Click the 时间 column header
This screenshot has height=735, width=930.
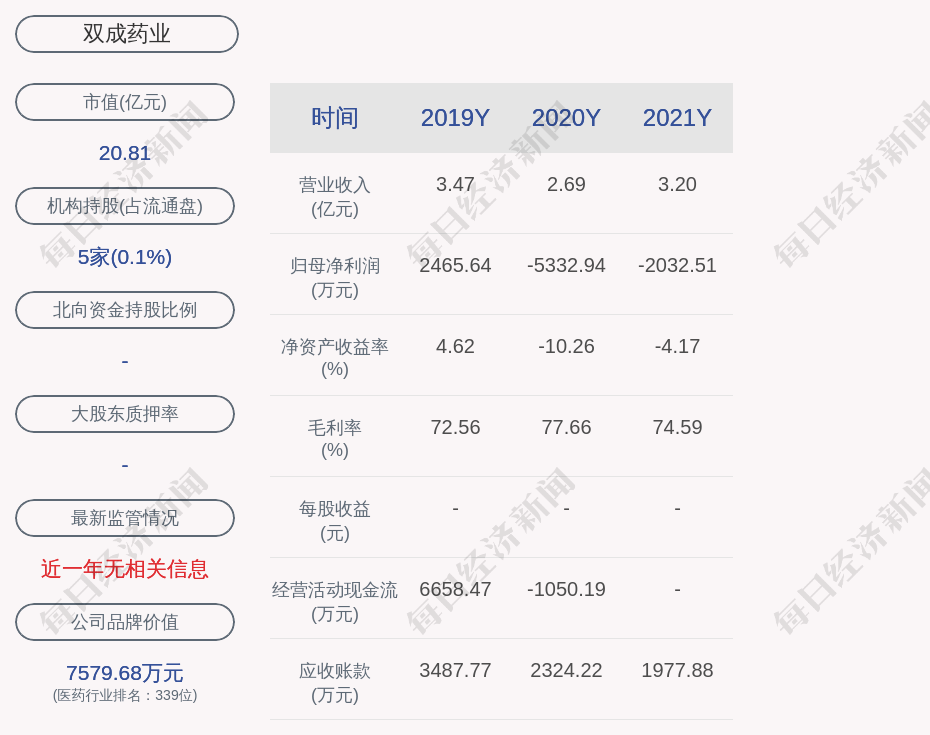[x=335, y=117]
